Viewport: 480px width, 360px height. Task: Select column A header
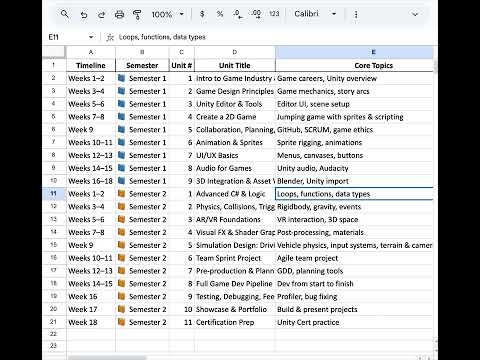click(91, 52)
